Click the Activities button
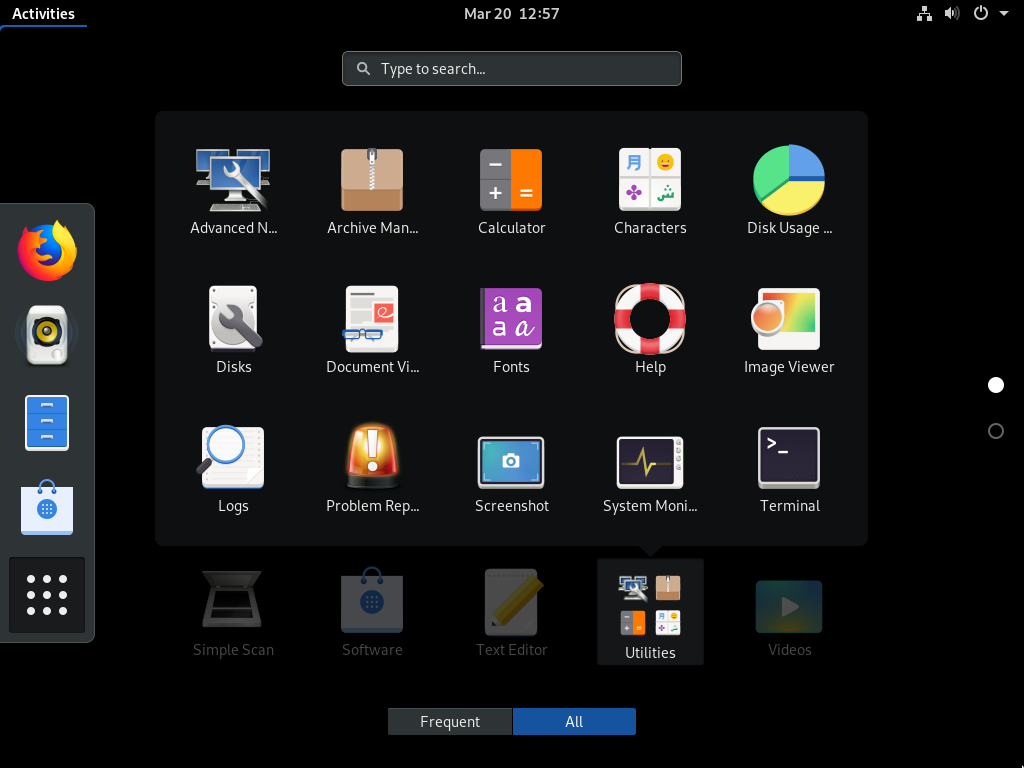1024x768 pixels. click(43, 14)
